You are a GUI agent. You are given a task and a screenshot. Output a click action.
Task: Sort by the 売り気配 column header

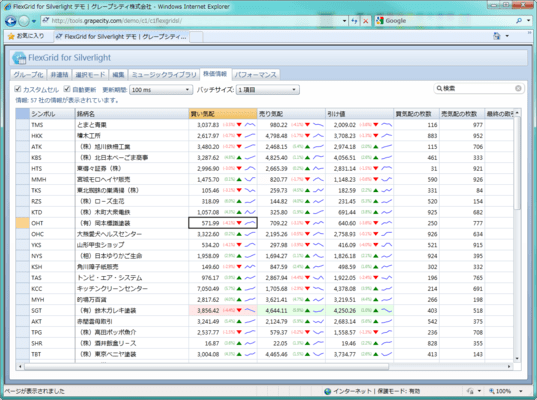tap(291, 114)
